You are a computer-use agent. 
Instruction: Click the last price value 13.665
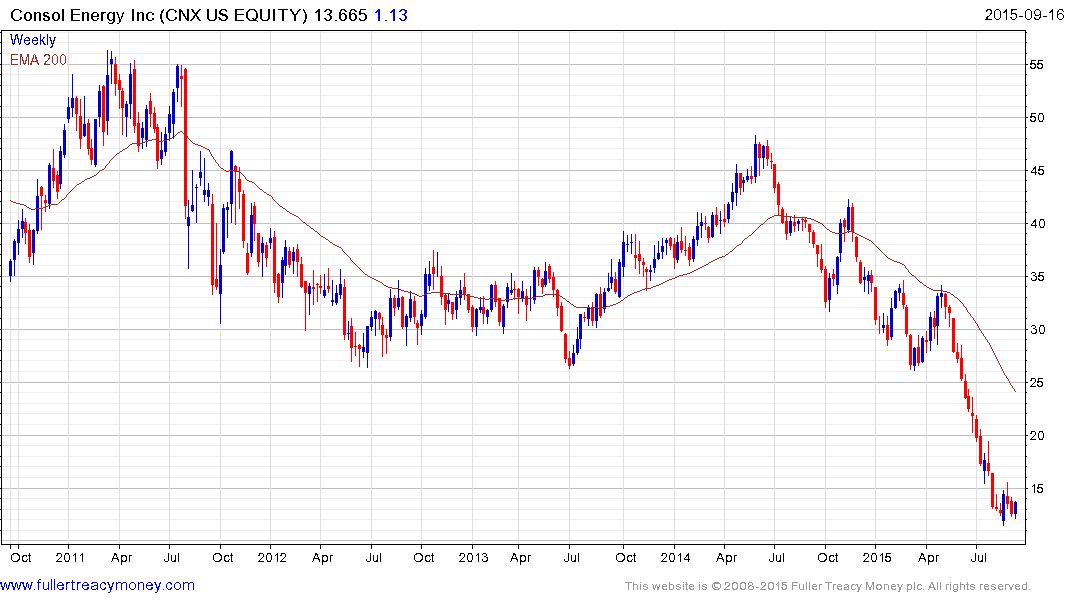pos(341,15)
